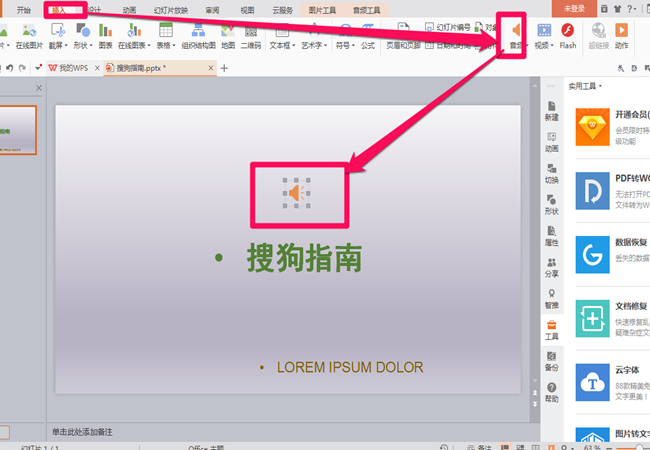Image resolution: width=650 pixels, height=450 pixels.
Task: Open Header and Footer (页眉和页脚)
Action: [x=403, y=36]
